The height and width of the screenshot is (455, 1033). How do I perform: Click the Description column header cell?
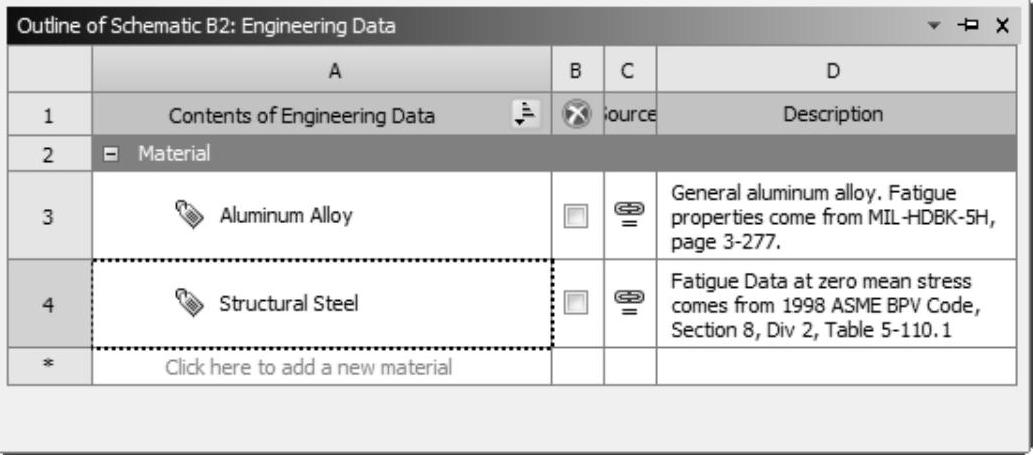point(832,114)
